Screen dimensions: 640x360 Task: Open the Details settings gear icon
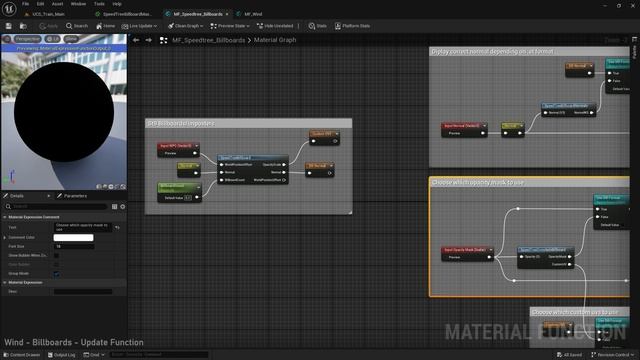(122, 207)
